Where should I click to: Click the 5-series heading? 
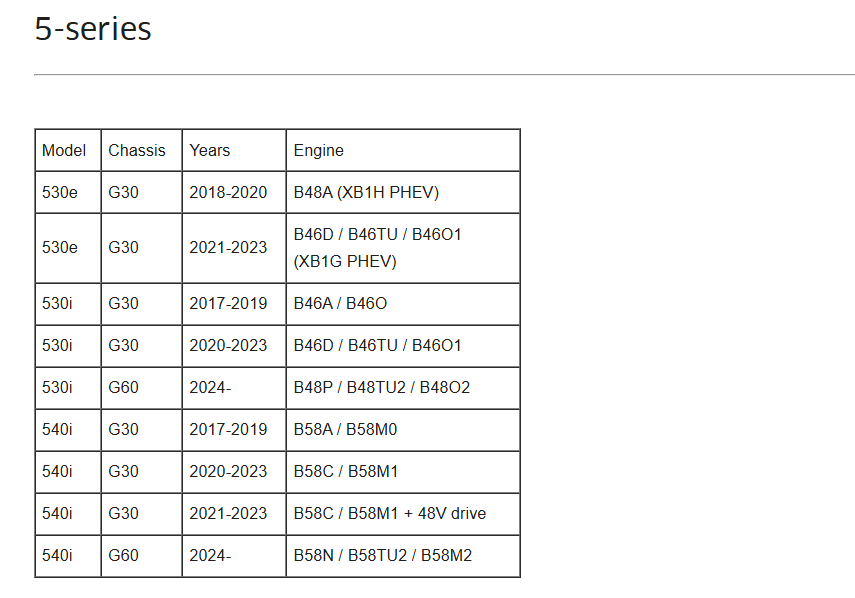[93, 28]
